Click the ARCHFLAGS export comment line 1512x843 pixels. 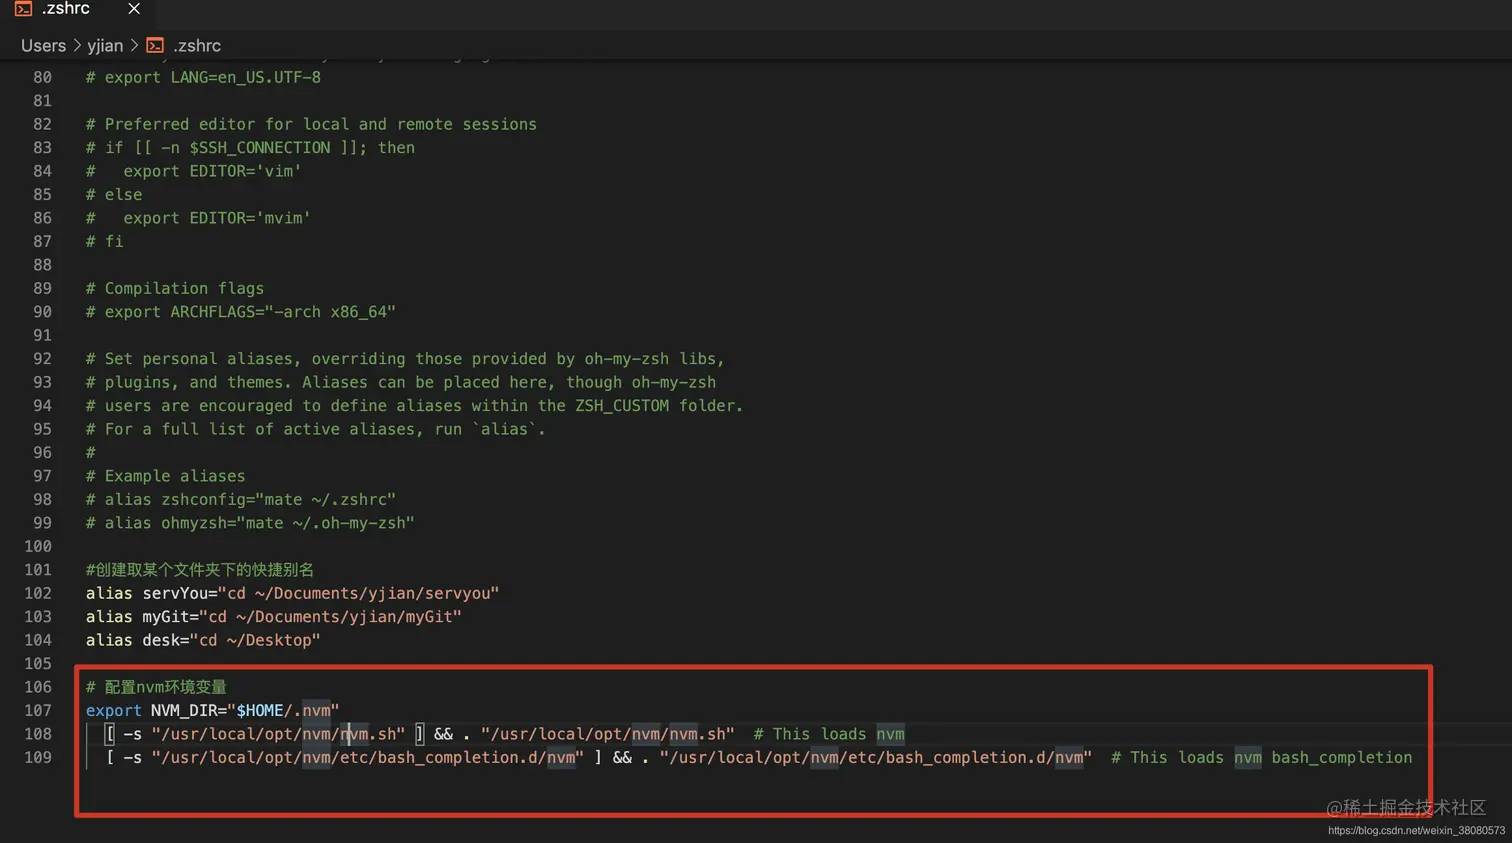(x=241, y=312)
